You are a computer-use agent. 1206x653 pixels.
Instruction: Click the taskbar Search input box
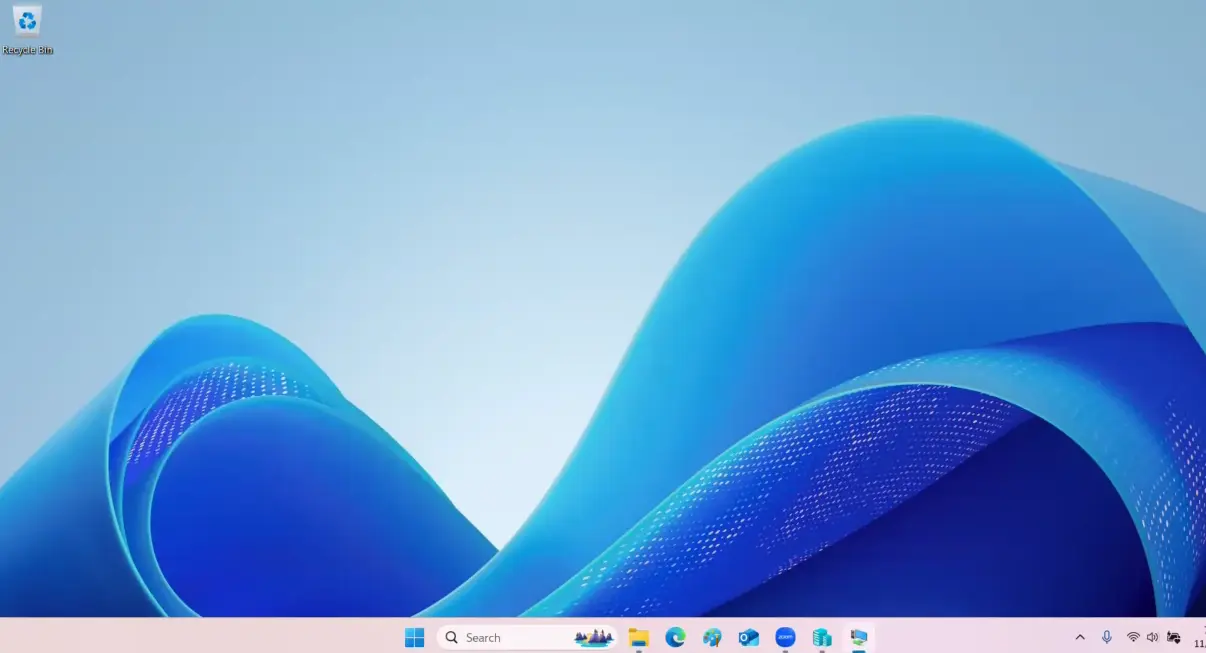pos(510,638)
